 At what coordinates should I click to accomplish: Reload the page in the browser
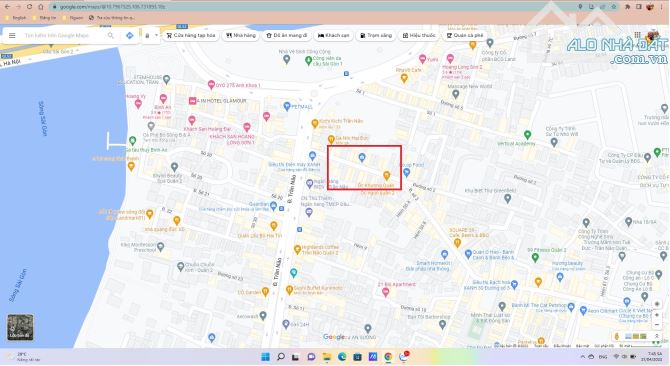pos(29,7)
